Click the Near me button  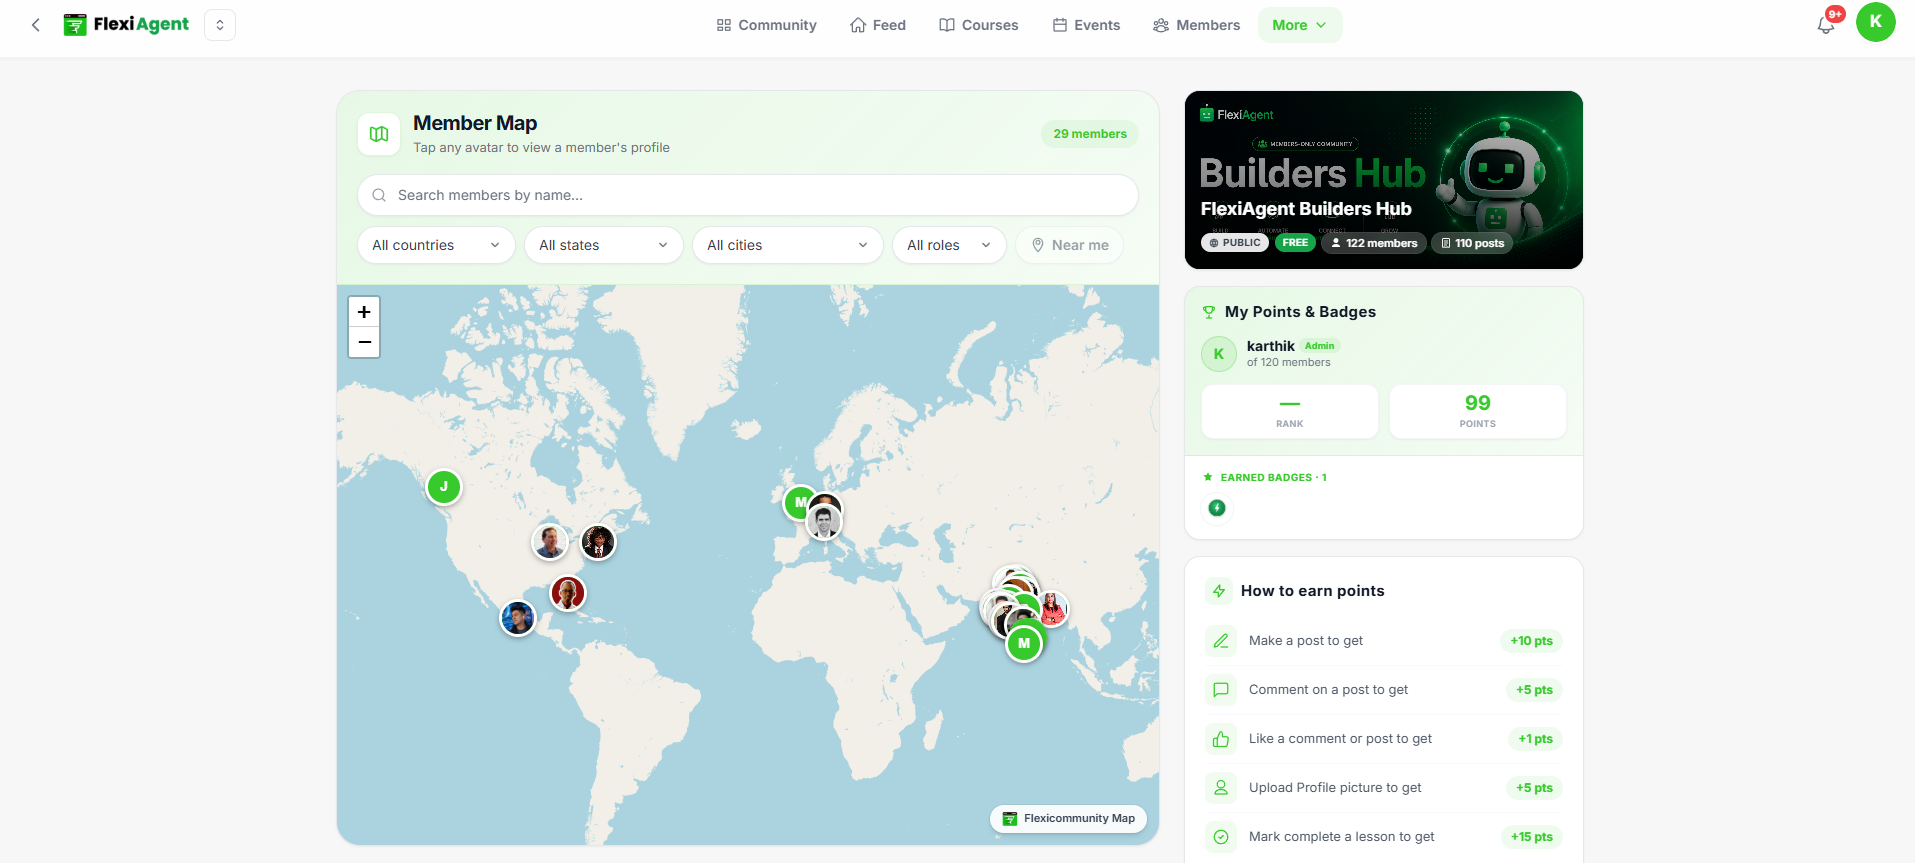(x=1070, y=245)
